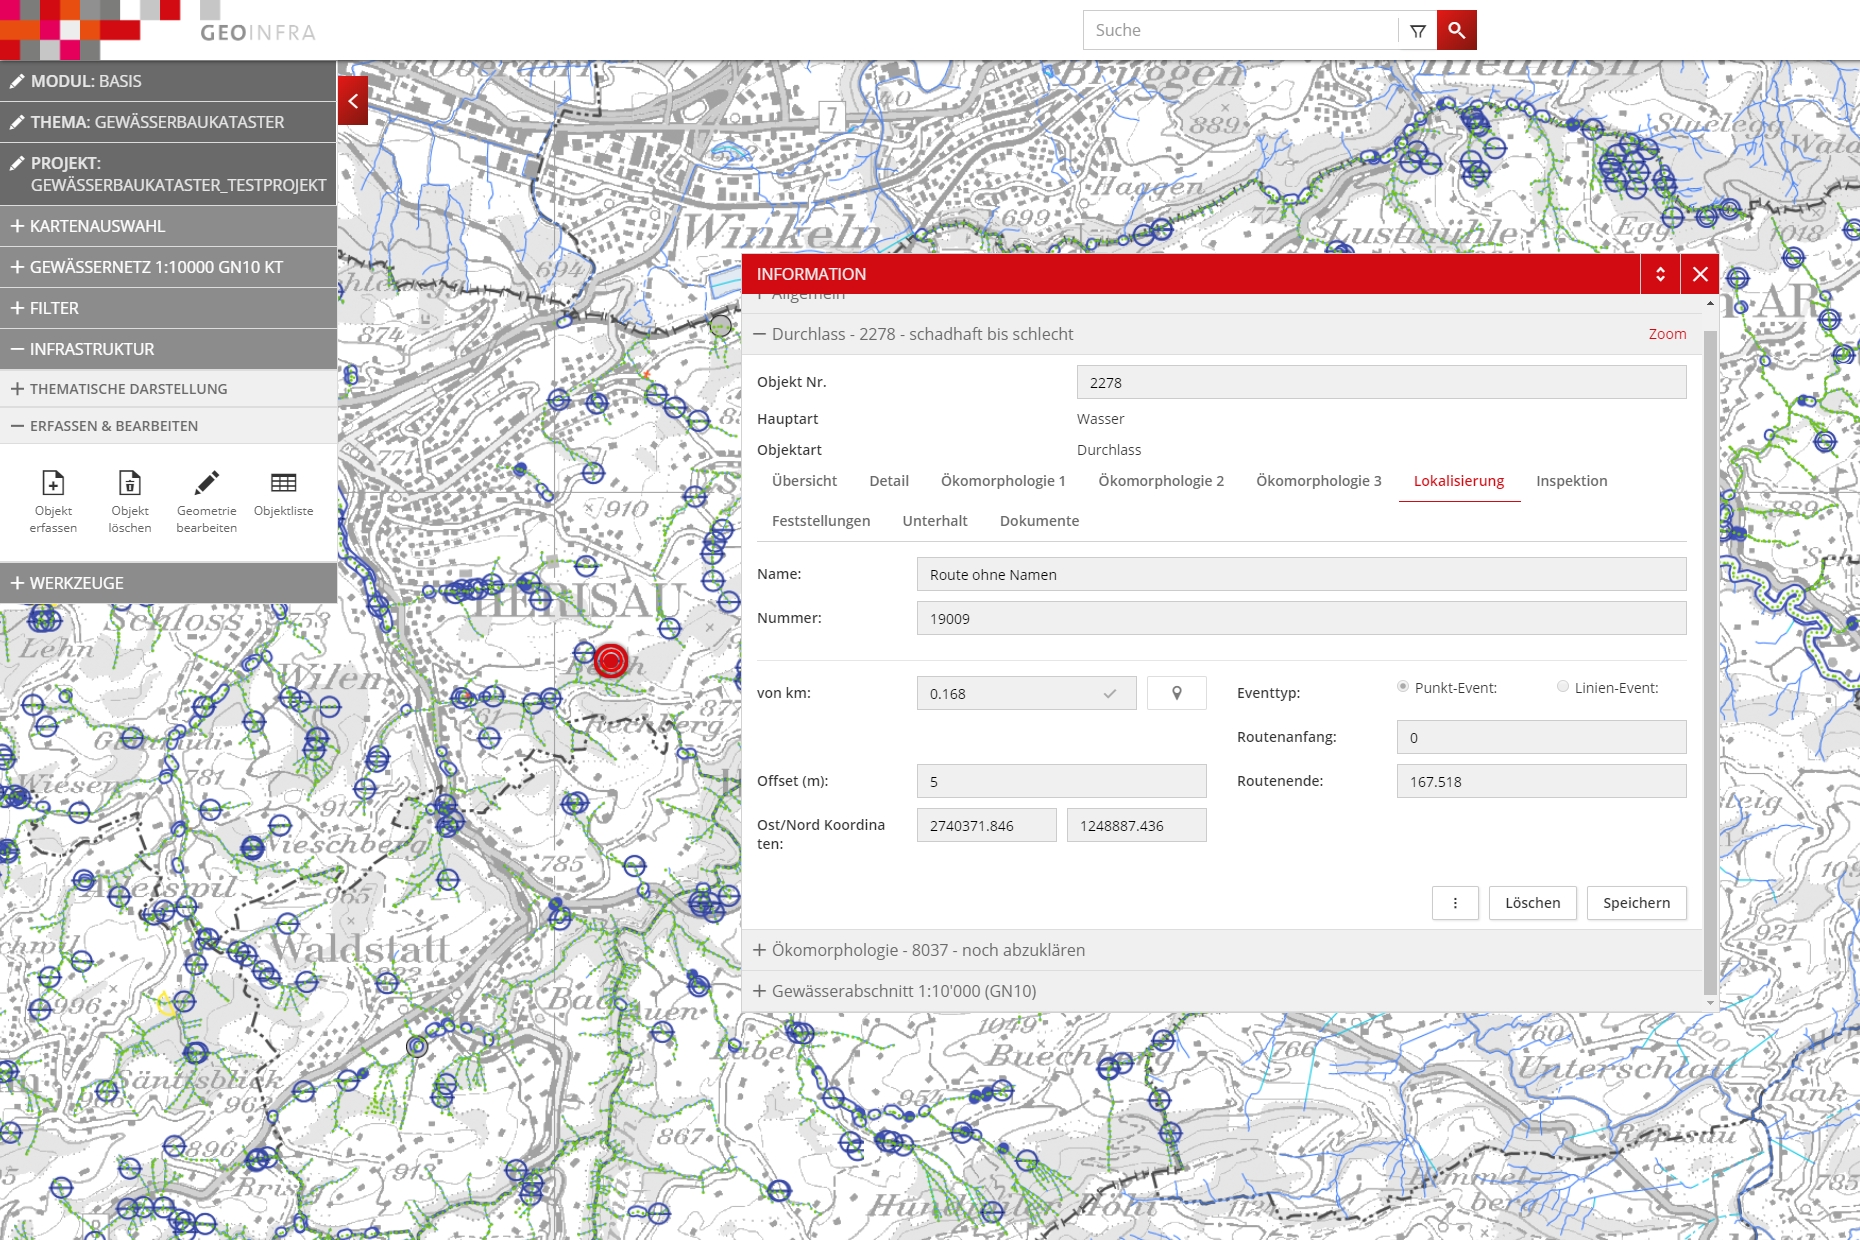
Task: Click the Löschen button
Action: (x=1532, y=903)
